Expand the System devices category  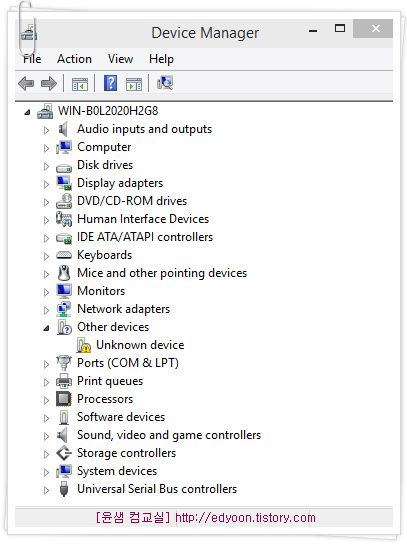point(46,472)
